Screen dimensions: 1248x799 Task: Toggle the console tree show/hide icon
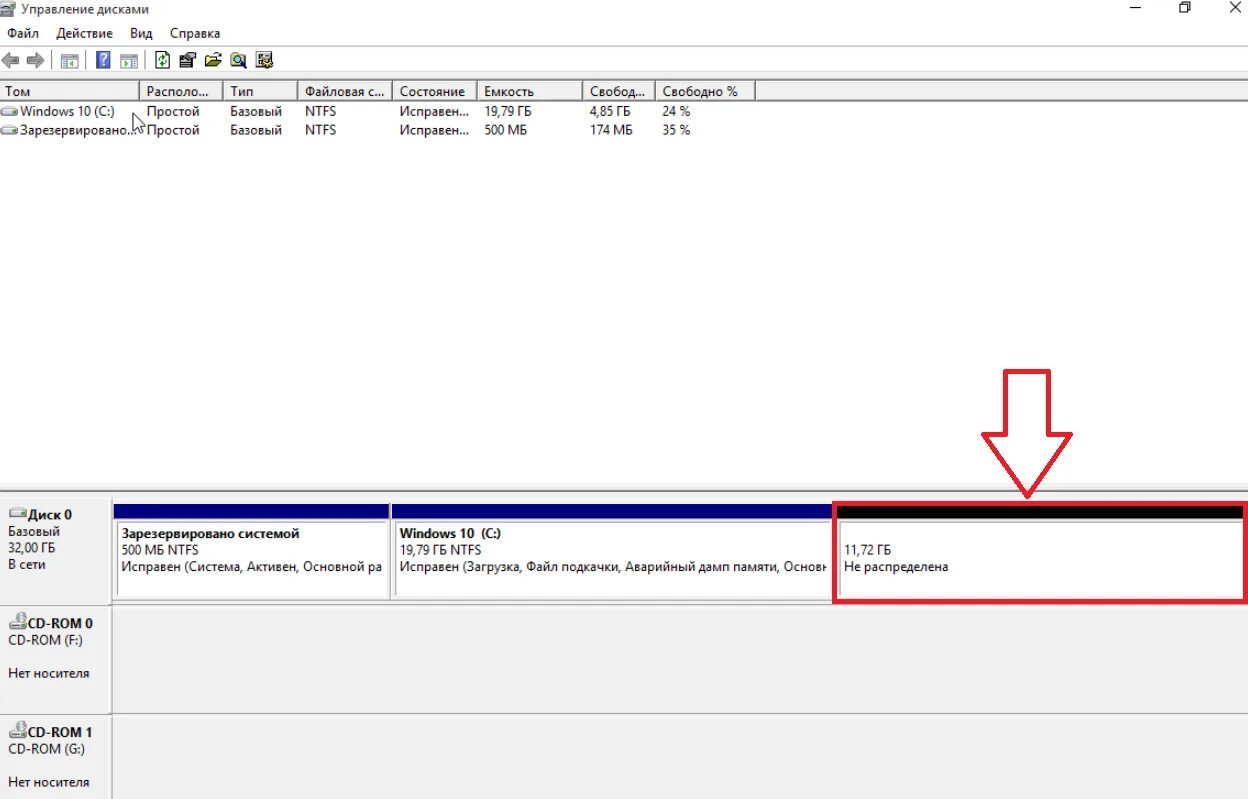[x=69, y=60]
